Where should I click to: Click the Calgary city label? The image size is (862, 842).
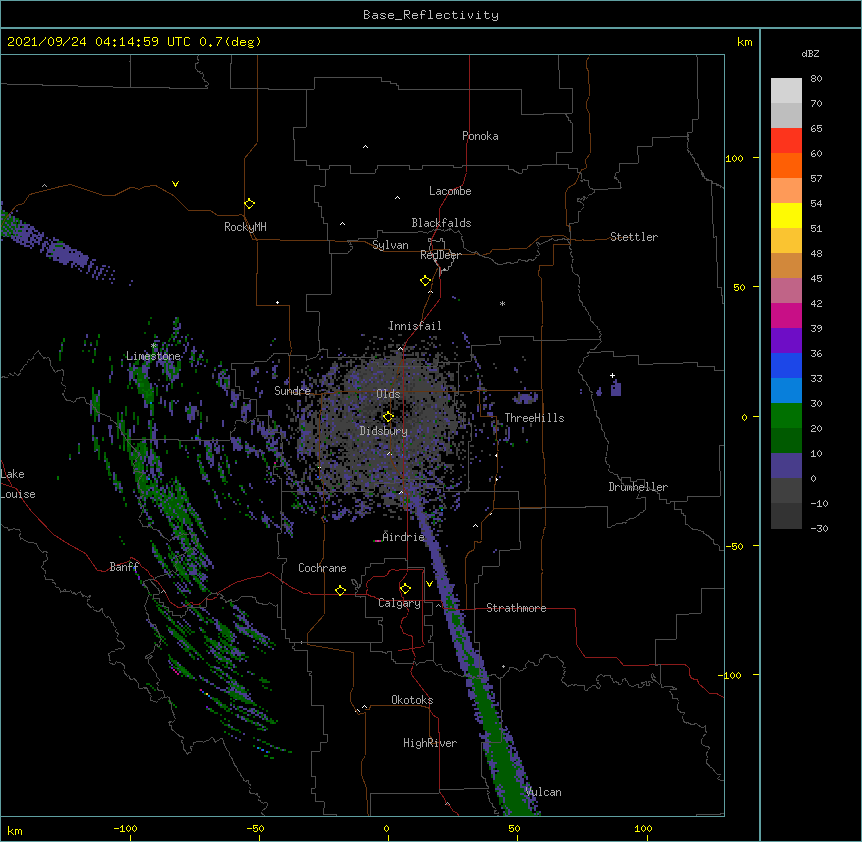tap(399, 603)
